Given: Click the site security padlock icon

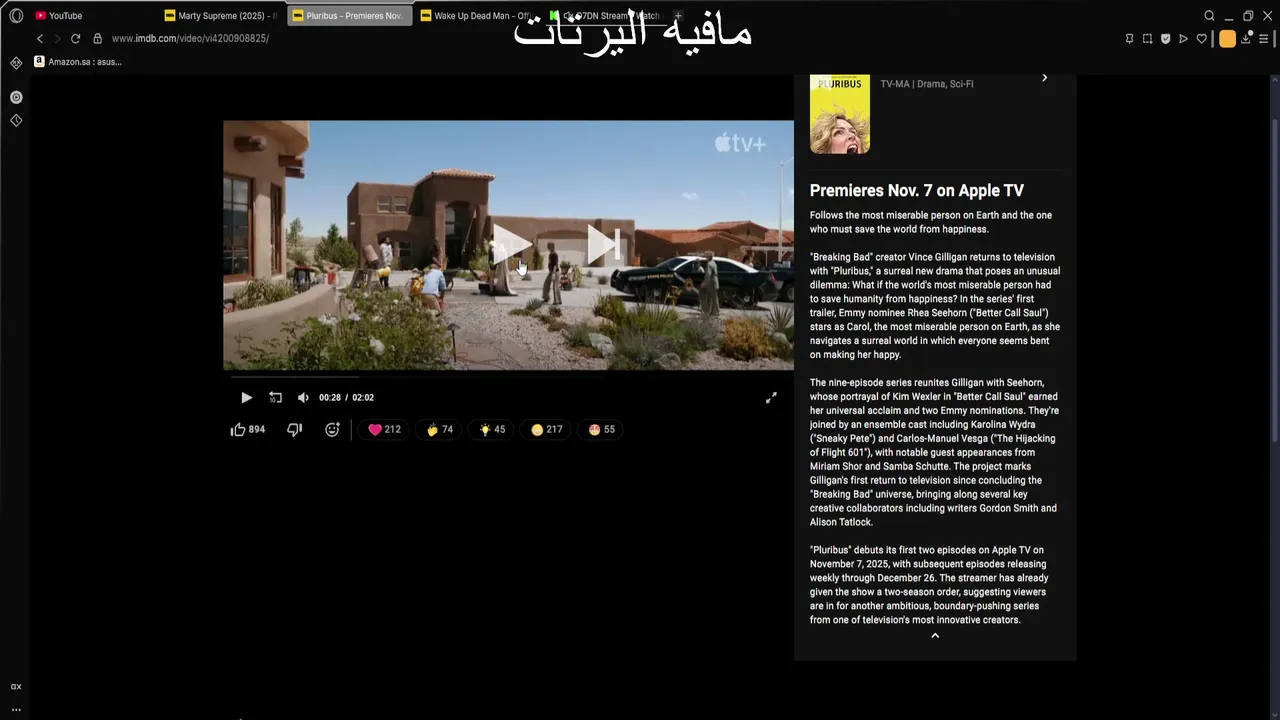Looking at the screenshot, I should pyautogui.click(x=97, y=39).
